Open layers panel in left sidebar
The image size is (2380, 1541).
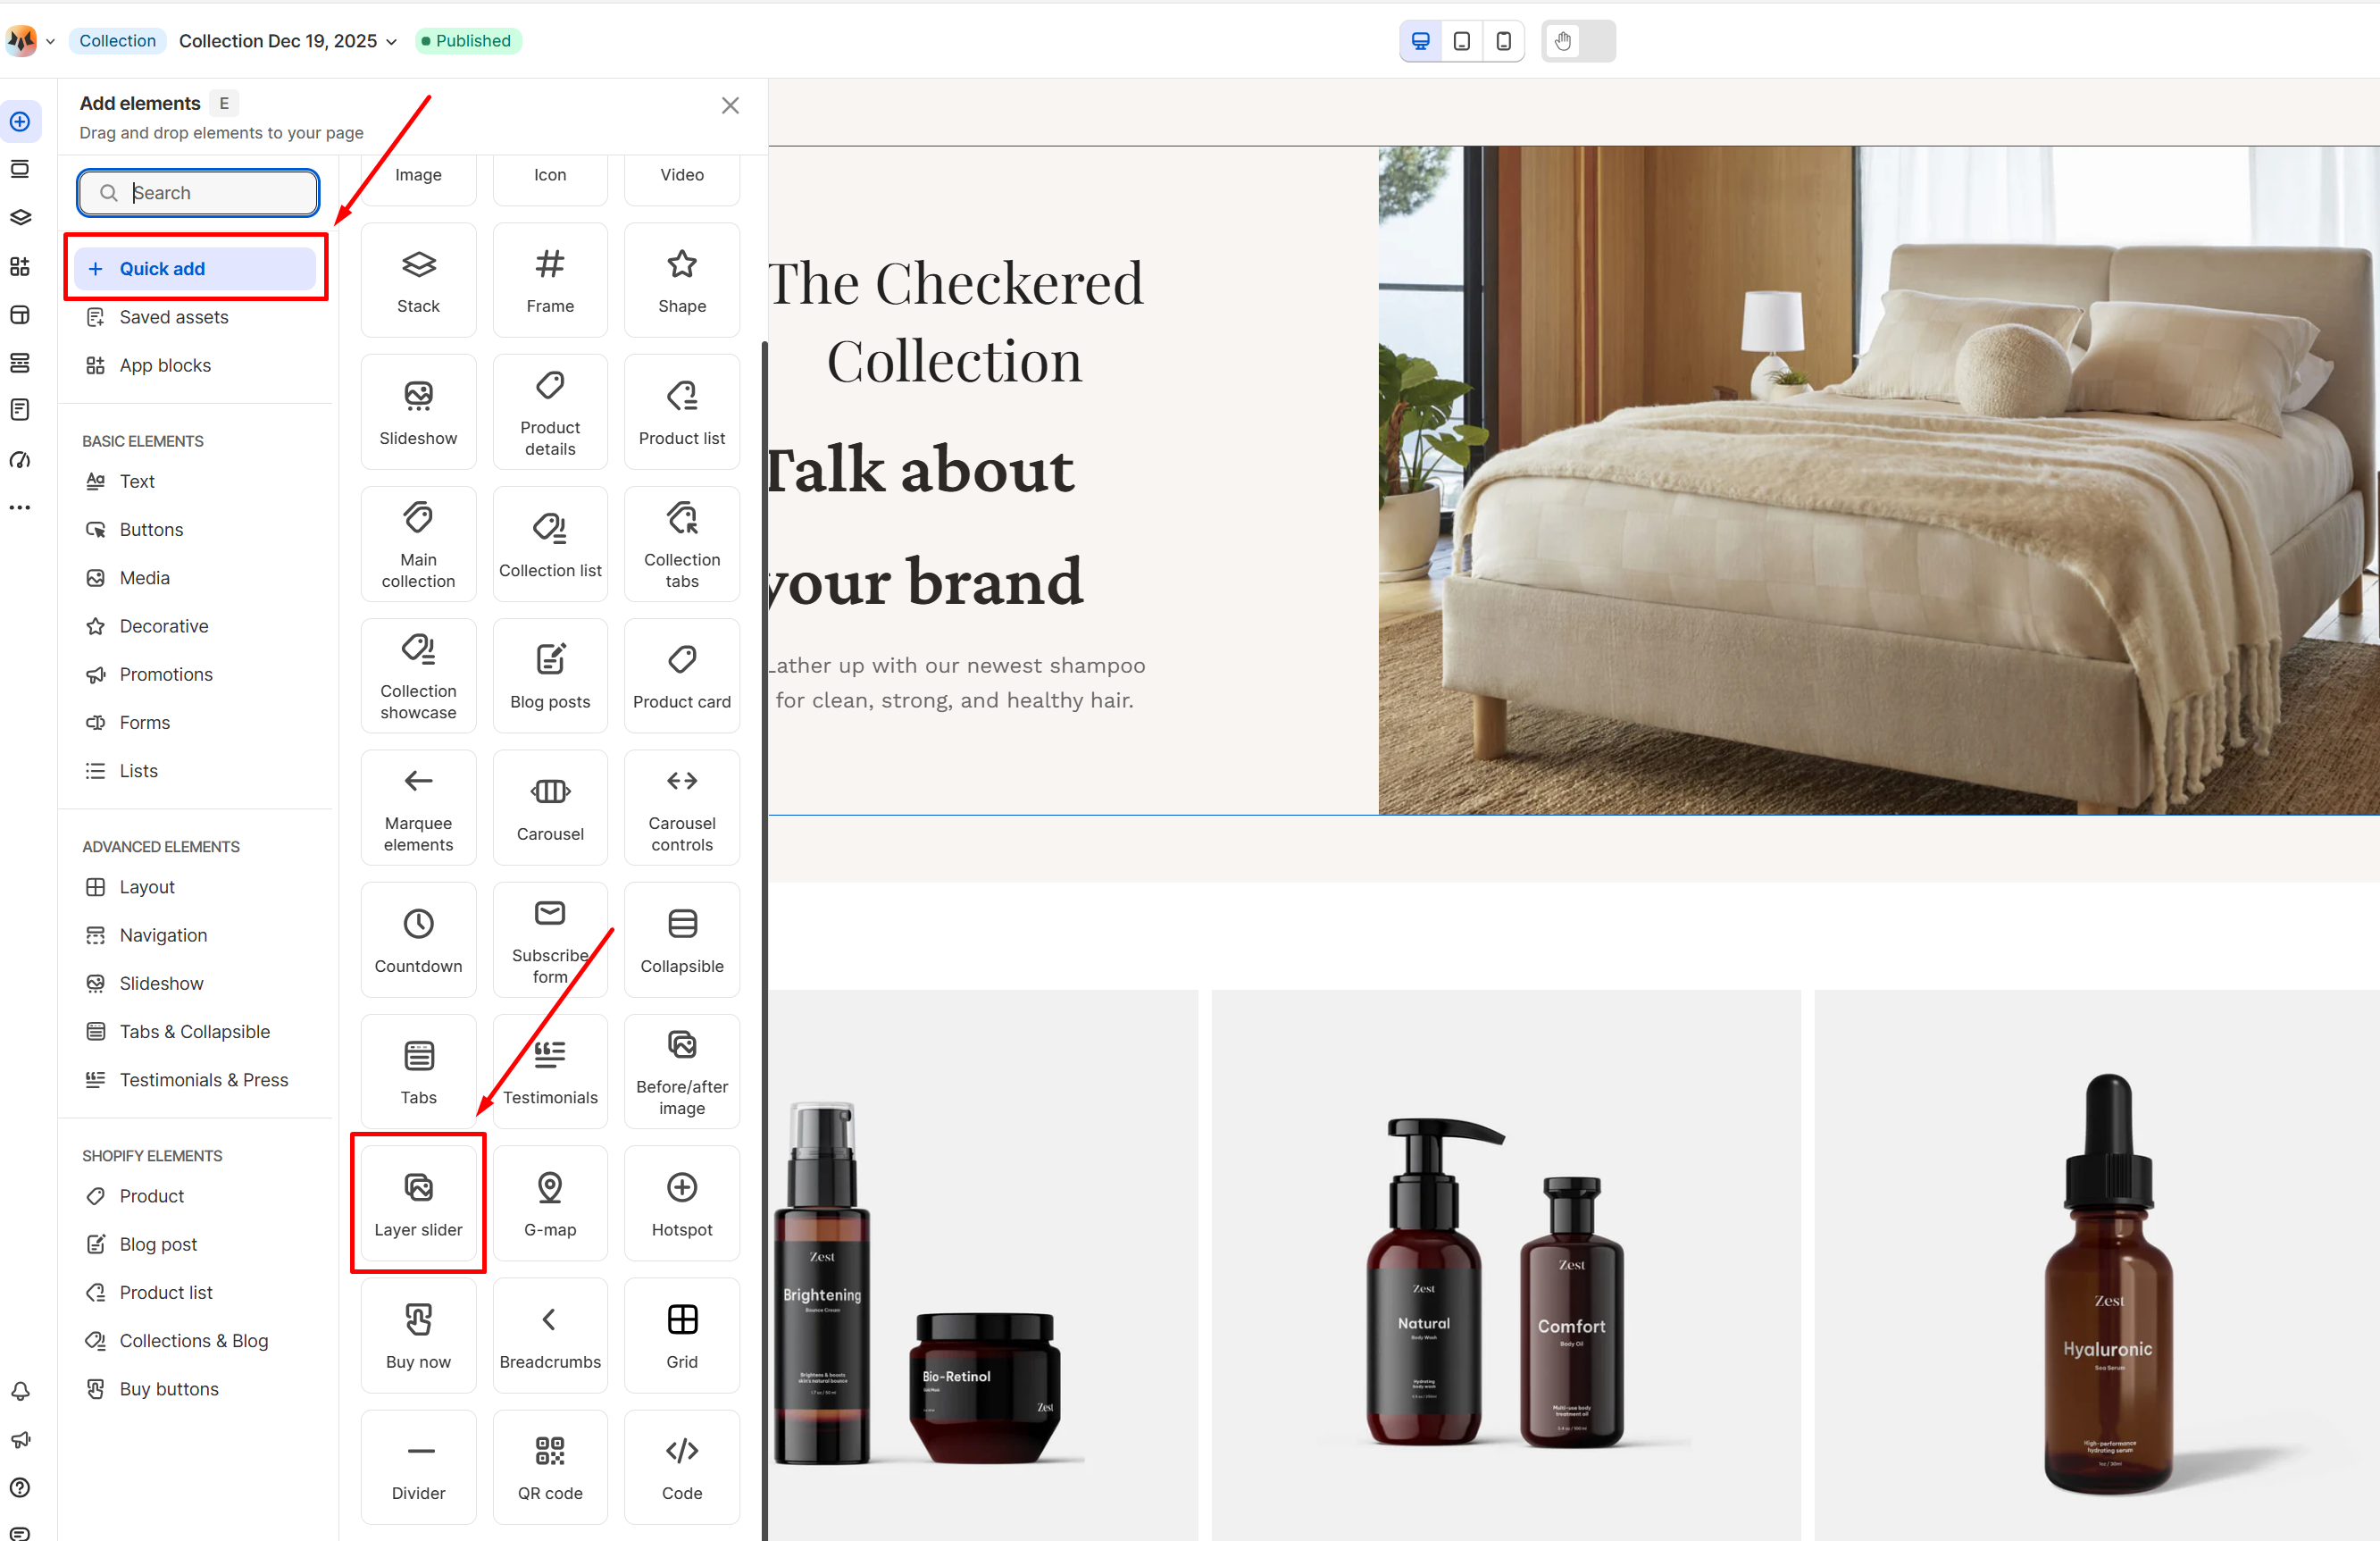coord(20,217)
